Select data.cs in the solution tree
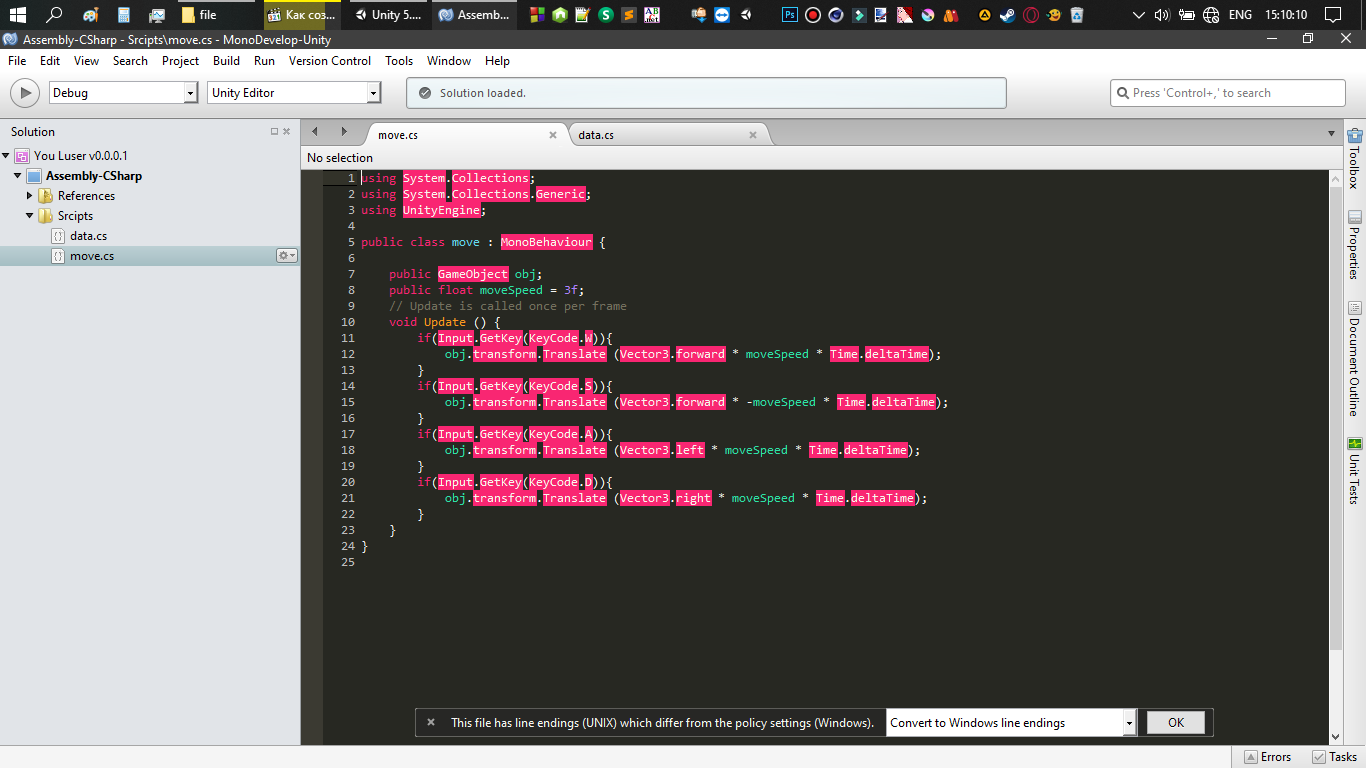The width and height of the screenshot is (1366, 768). (88, 236)
